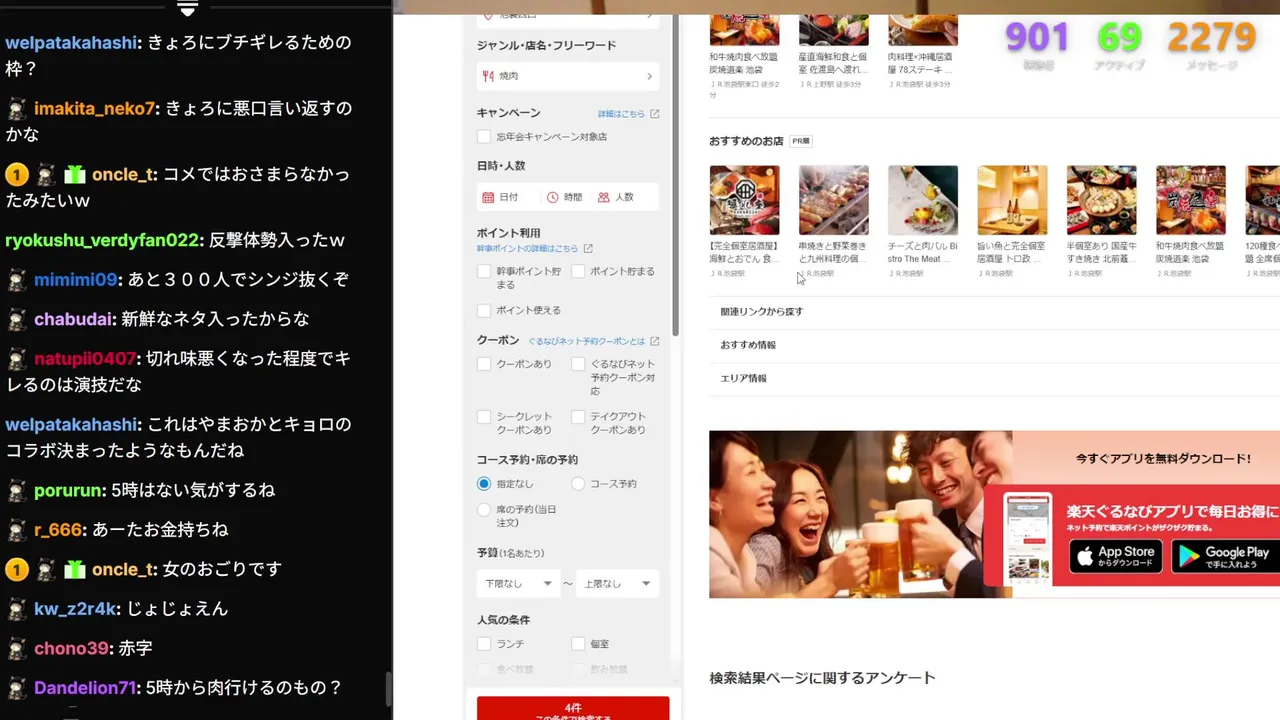Click the Google Play download badge
The height and width of the screenshot is (720, 1280).
[x=1225, y=556]
